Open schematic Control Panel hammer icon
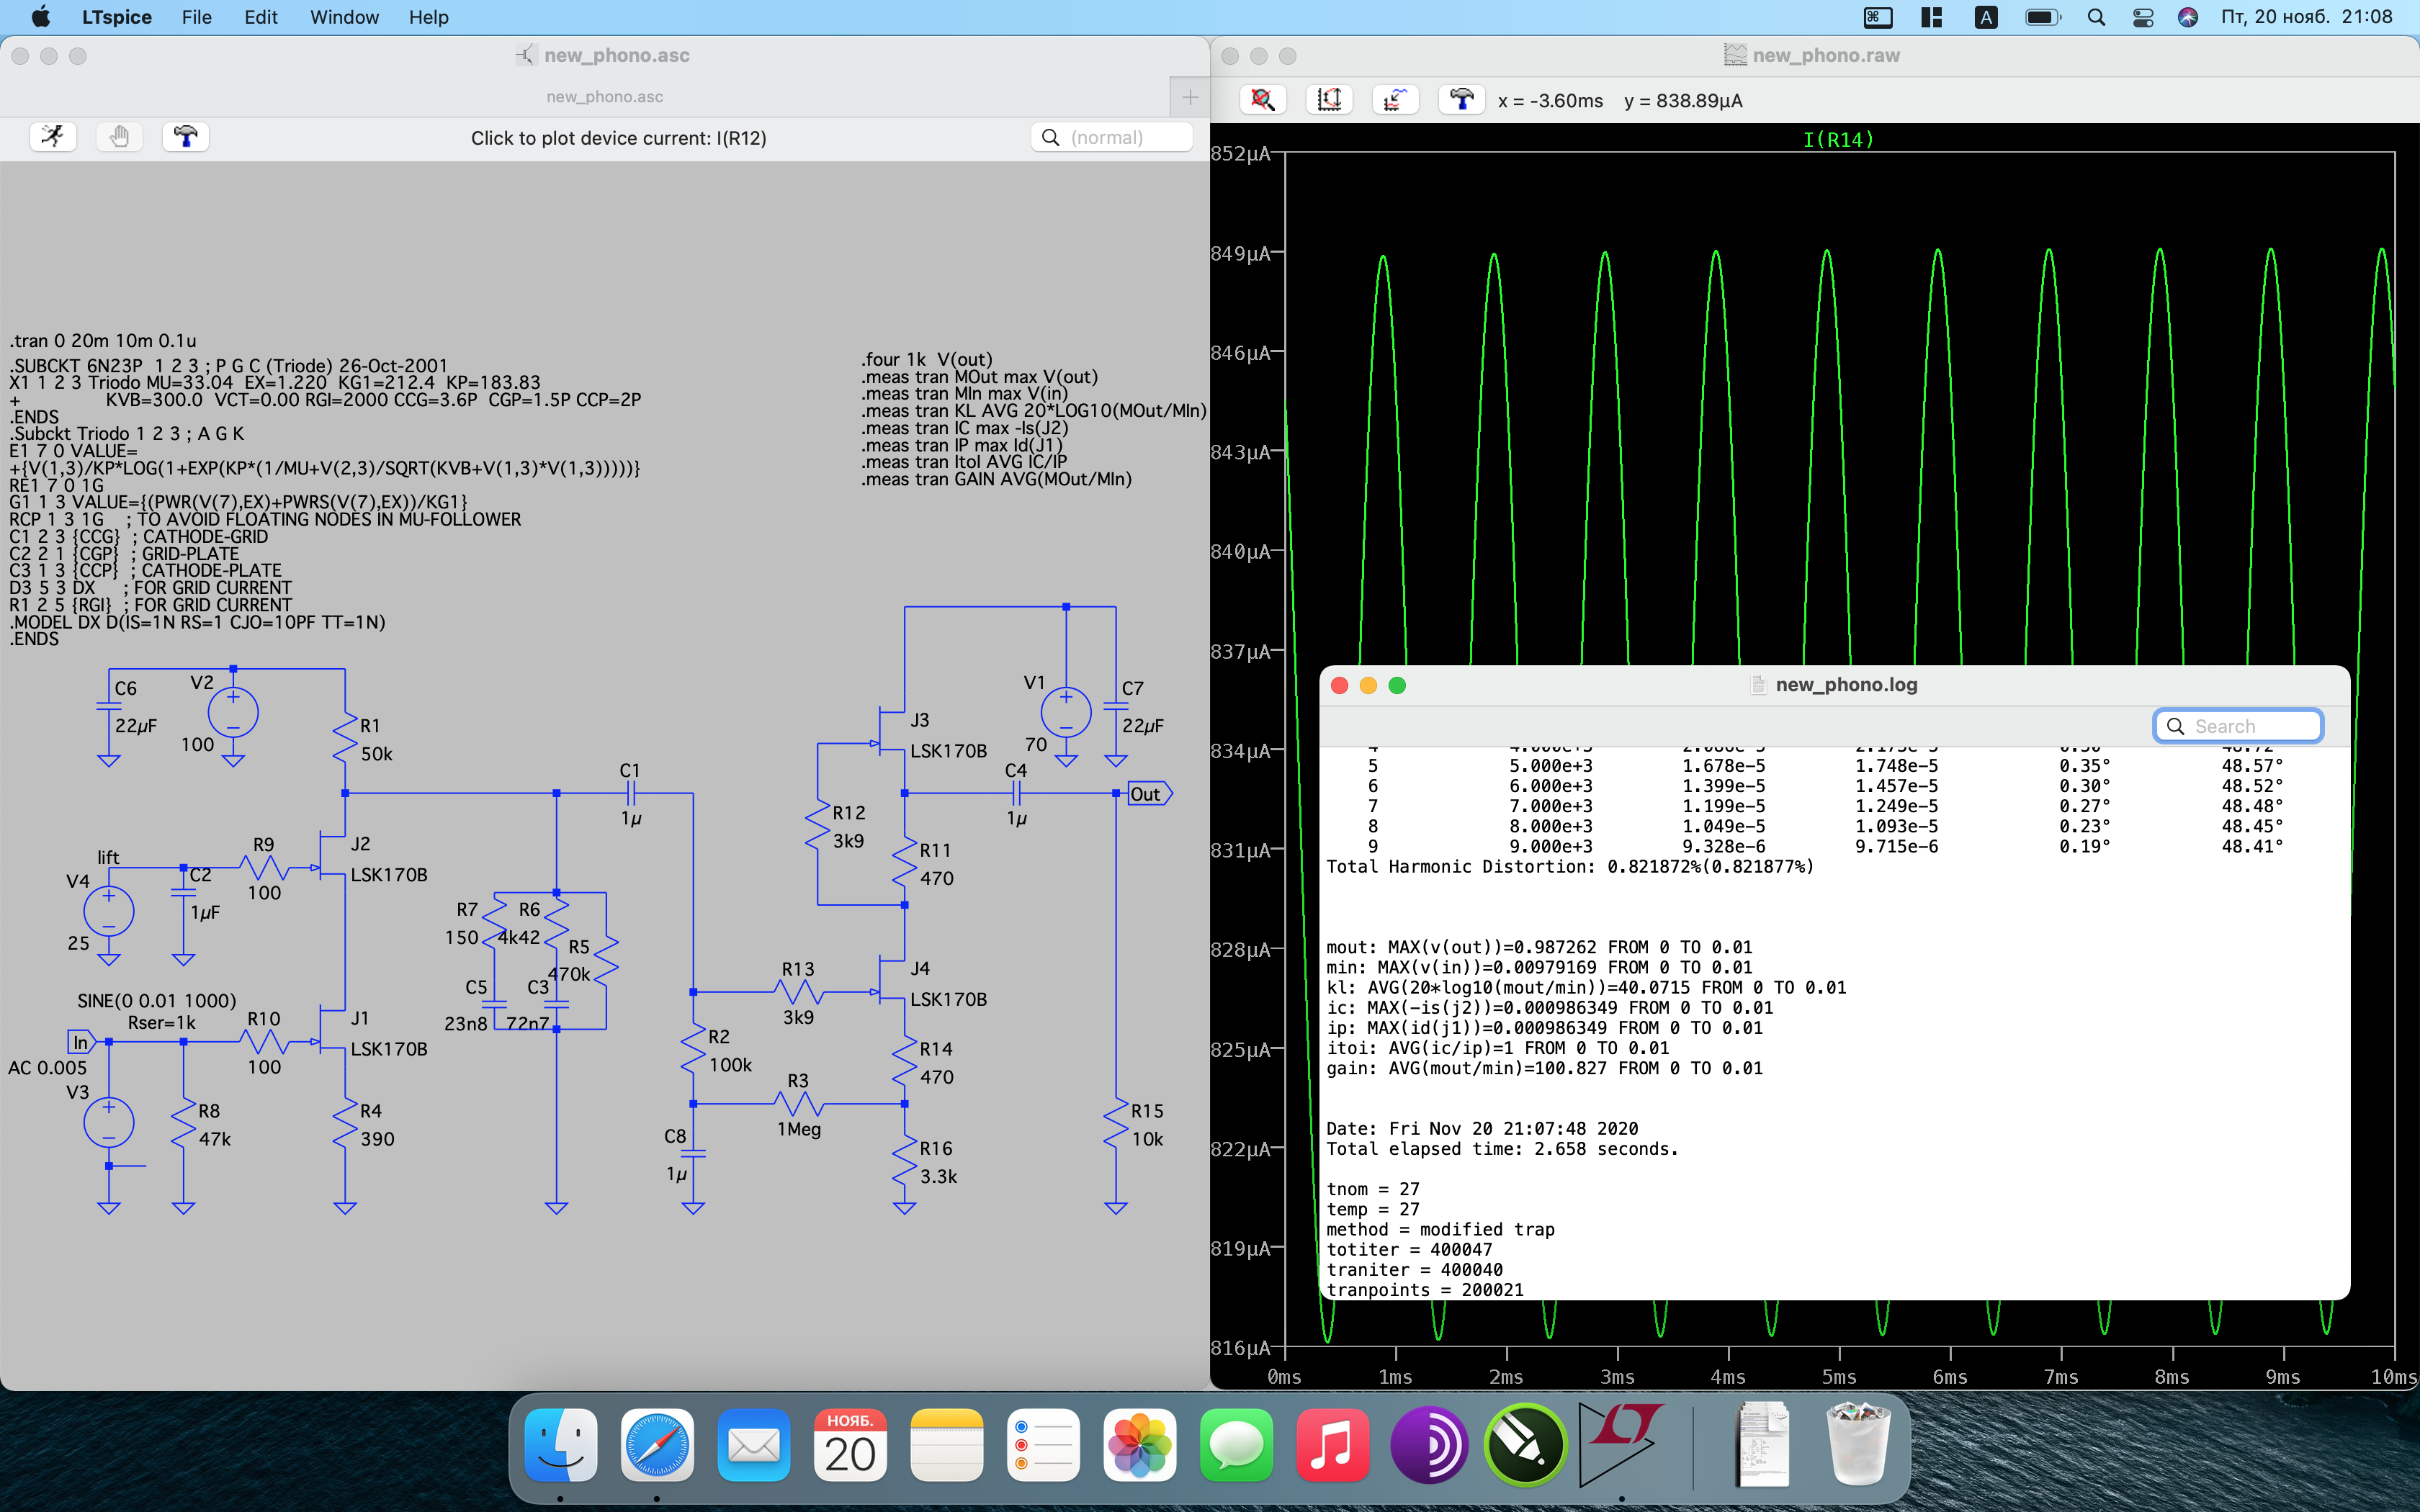 (x=185, y=136)
